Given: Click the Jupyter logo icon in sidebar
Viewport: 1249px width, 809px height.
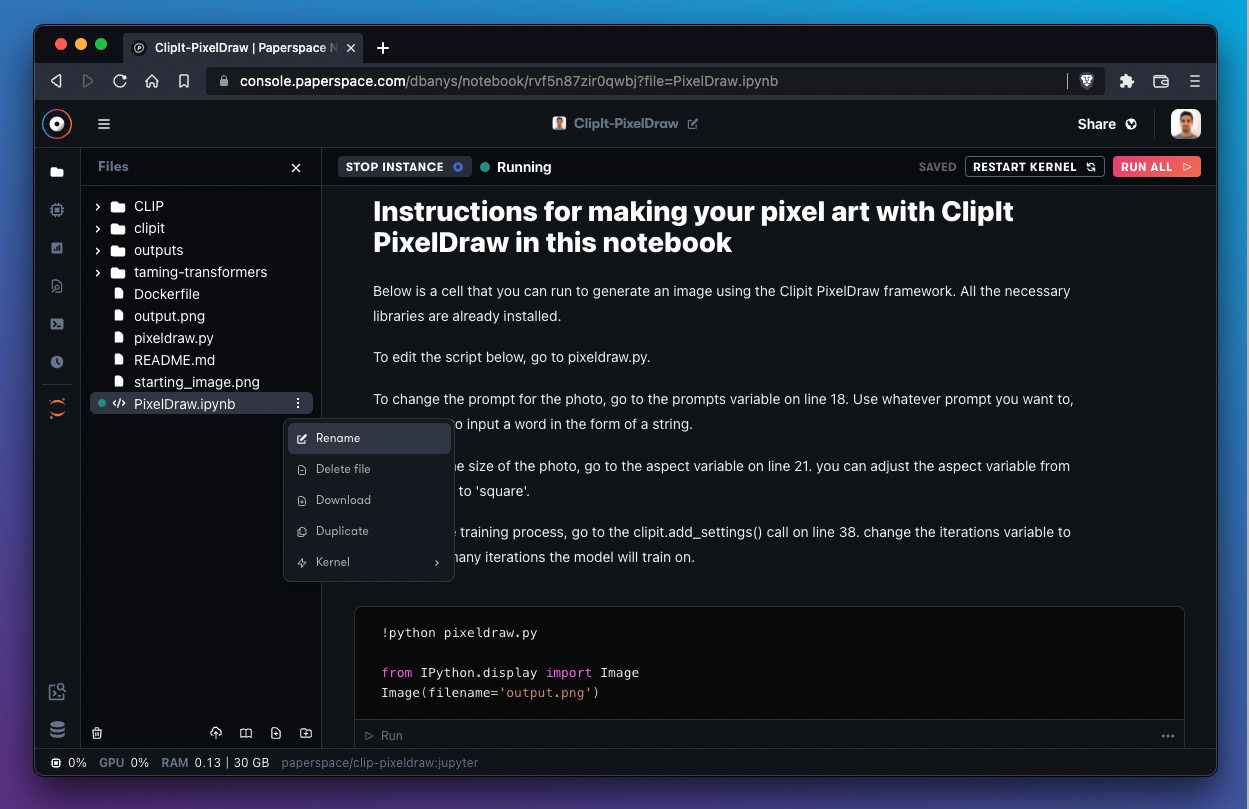Looking at the screenshot, I should 57,408.
